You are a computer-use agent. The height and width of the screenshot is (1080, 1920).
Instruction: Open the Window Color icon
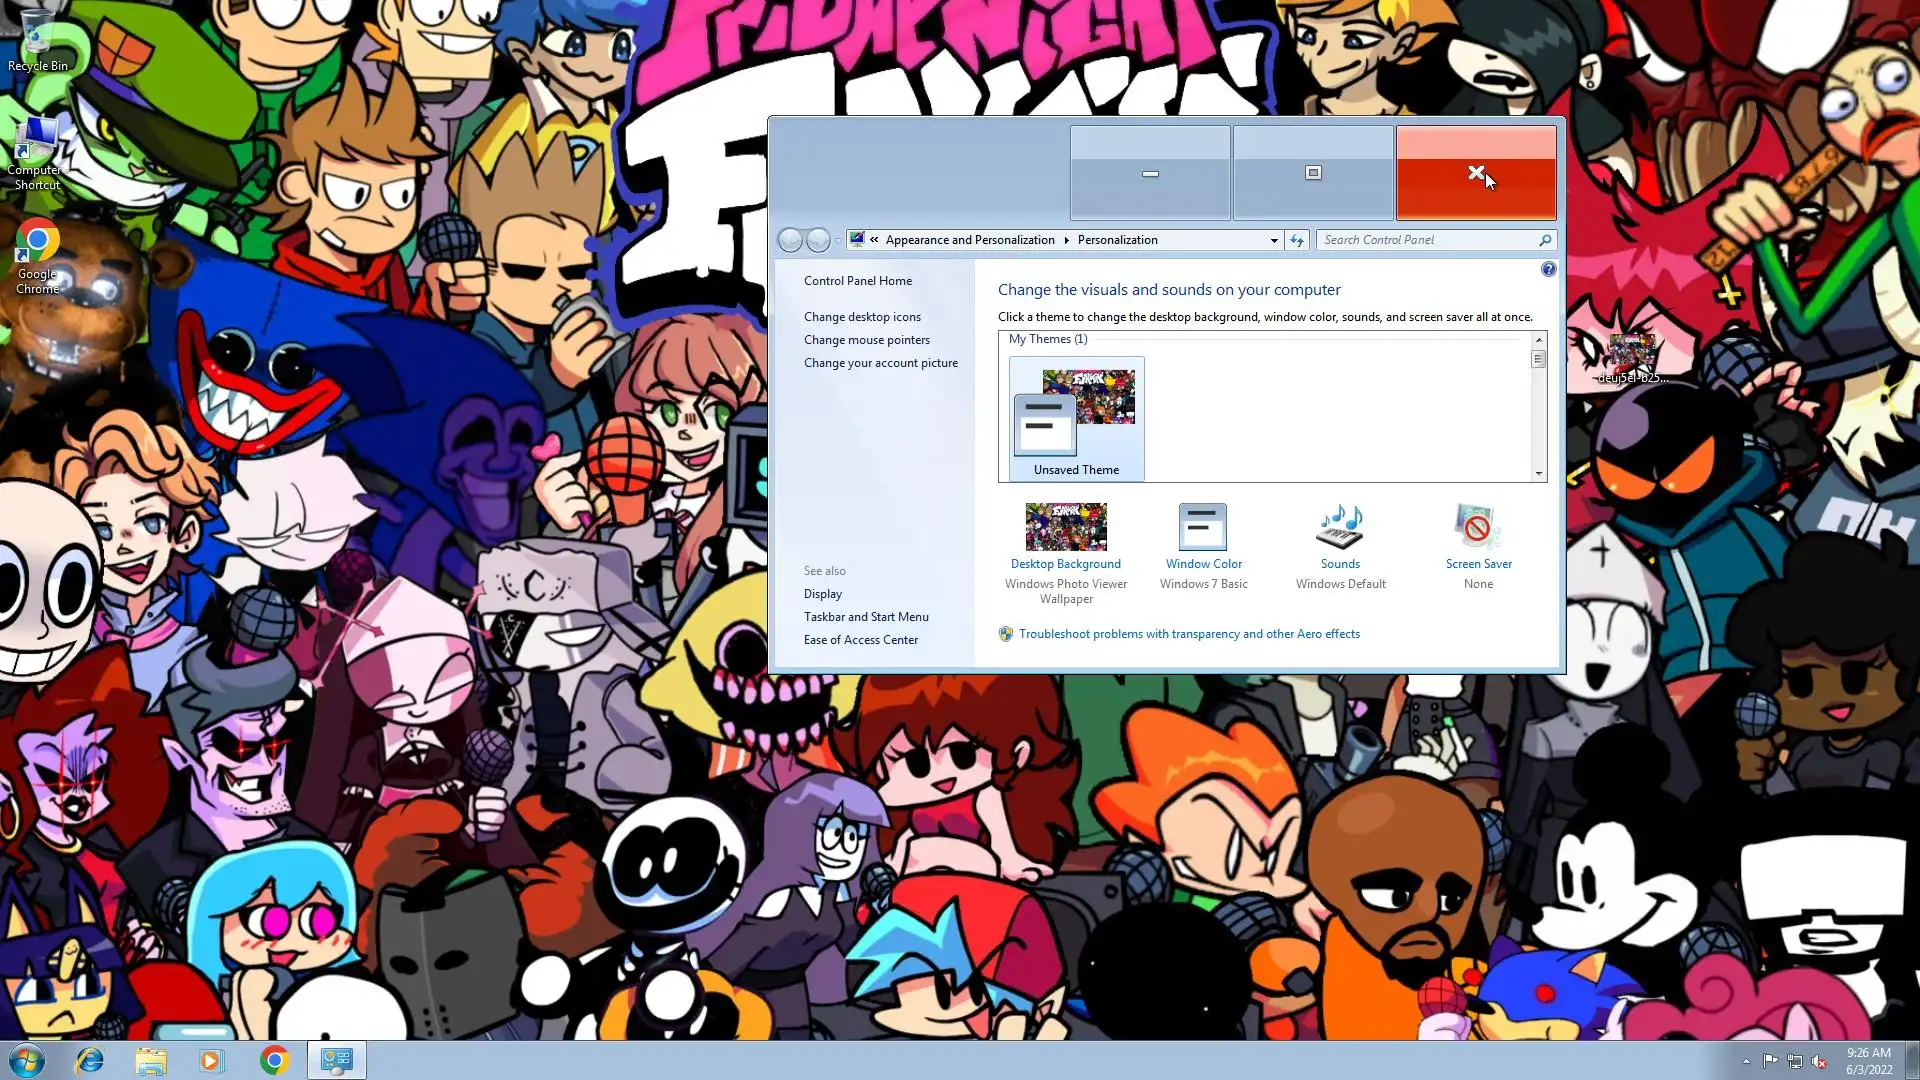pos(1203,527)
